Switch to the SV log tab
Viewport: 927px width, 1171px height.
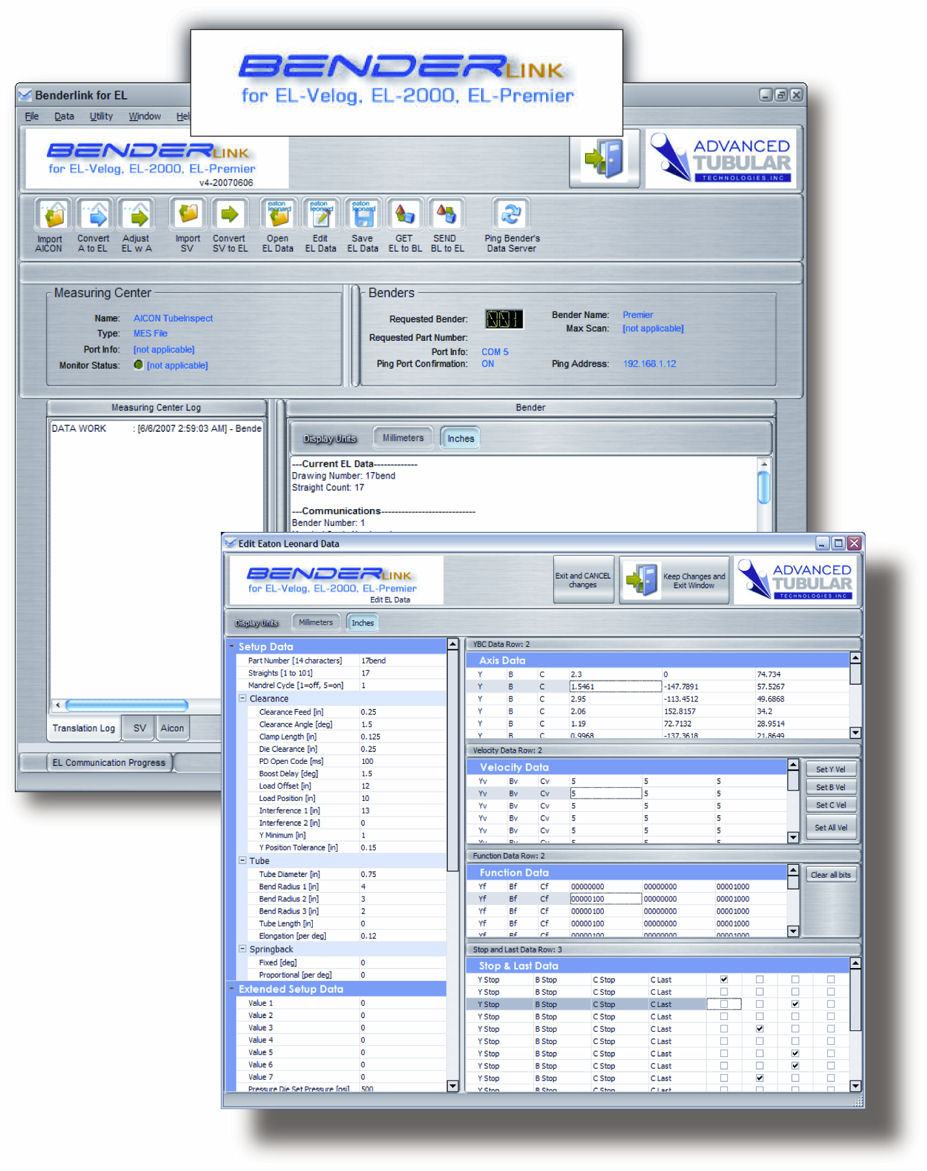tap(139, 728)
